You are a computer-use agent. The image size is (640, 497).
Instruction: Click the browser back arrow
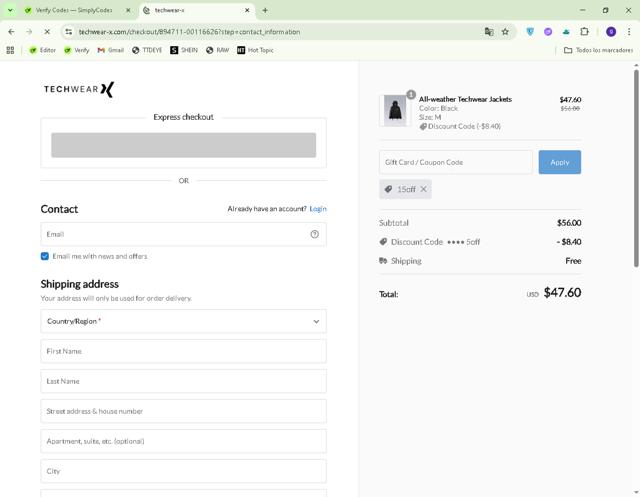(11, 31)
